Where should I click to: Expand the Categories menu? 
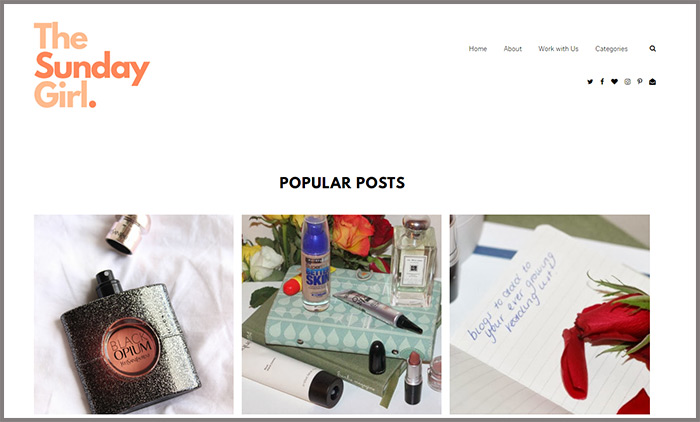611,49
